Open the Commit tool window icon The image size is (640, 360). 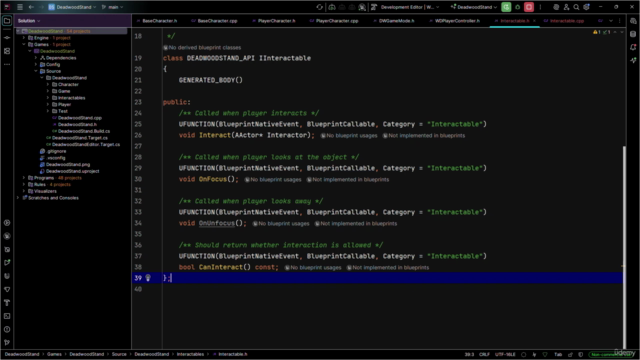[x=7, y=38]
